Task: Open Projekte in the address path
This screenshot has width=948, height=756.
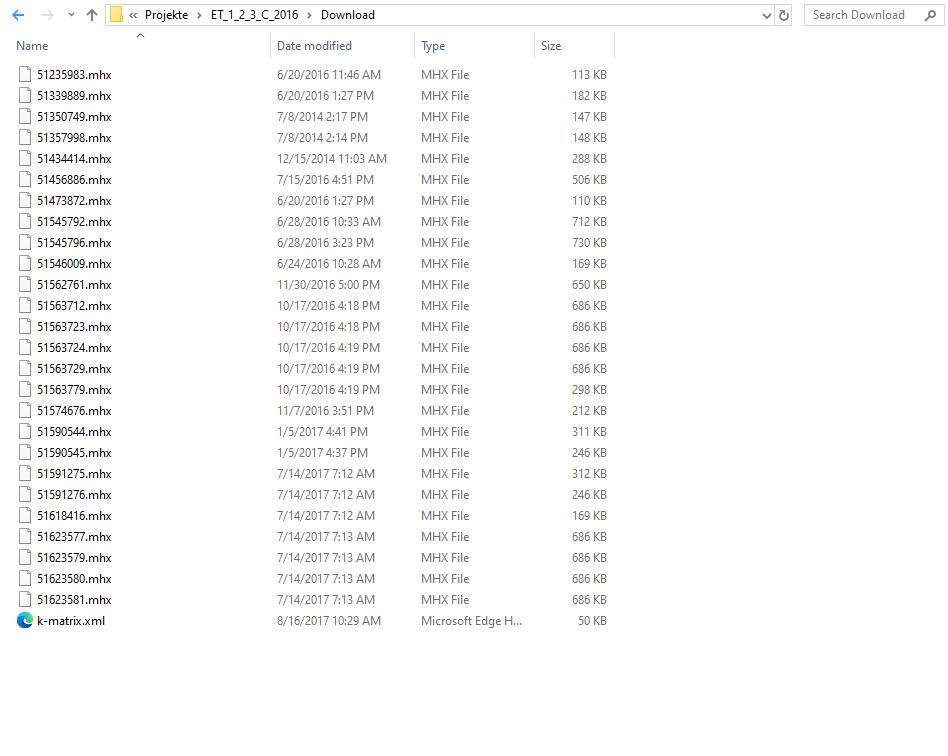Action: click(166, 15)
